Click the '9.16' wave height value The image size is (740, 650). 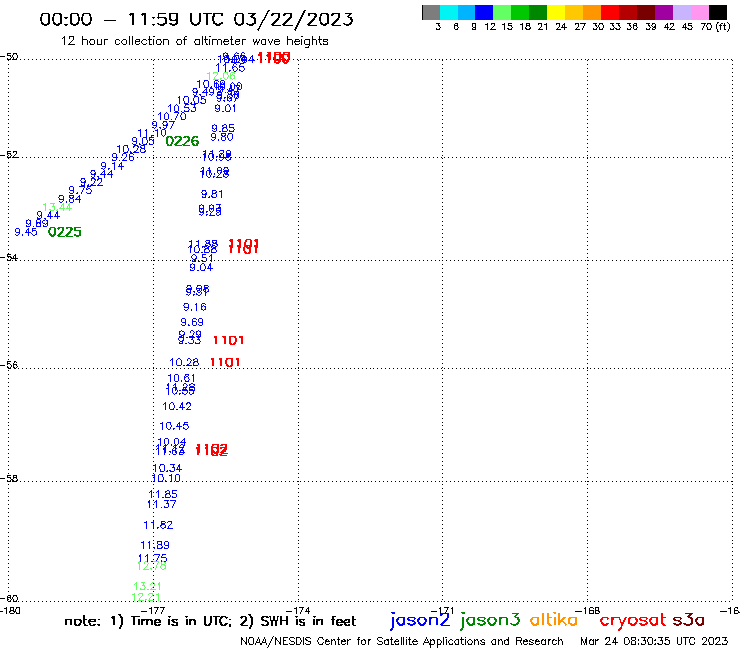coord(195,307)
